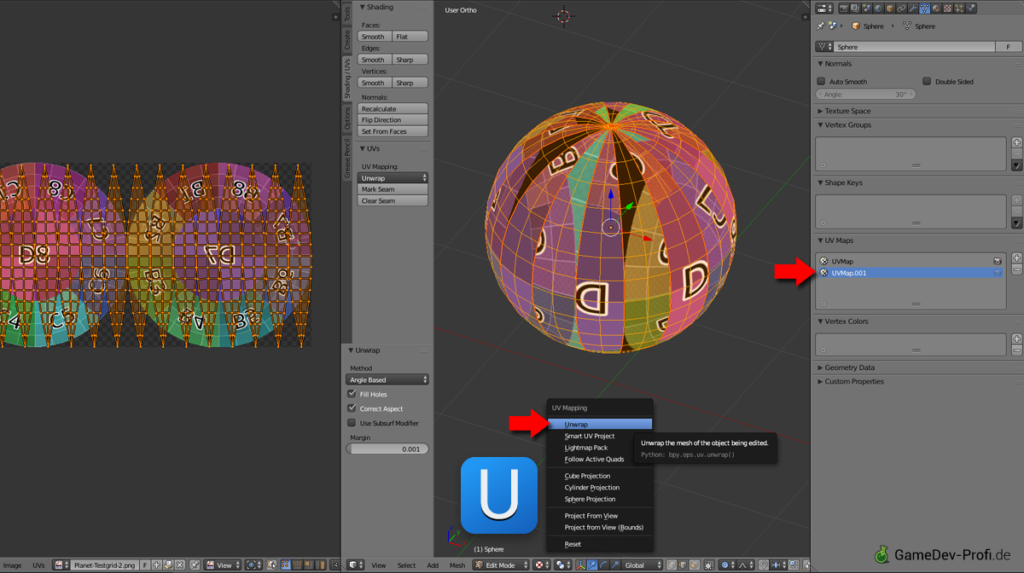The image size is (1024, 573).
Task: Expand the Geometry Data panel
Action: [849, 368]
